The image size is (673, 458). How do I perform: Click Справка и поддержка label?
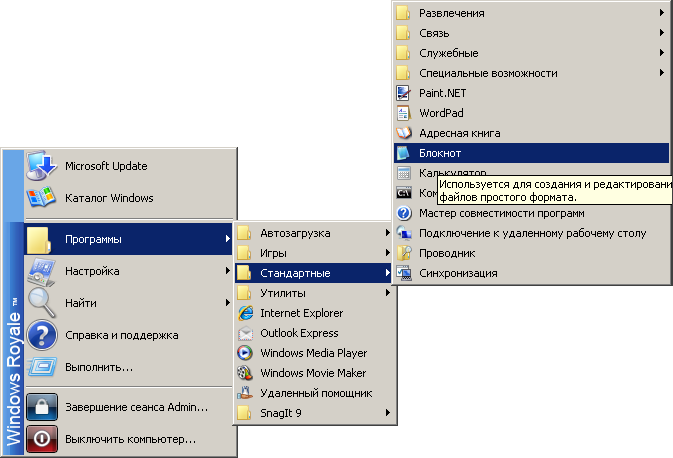click(x=121, y=335)
